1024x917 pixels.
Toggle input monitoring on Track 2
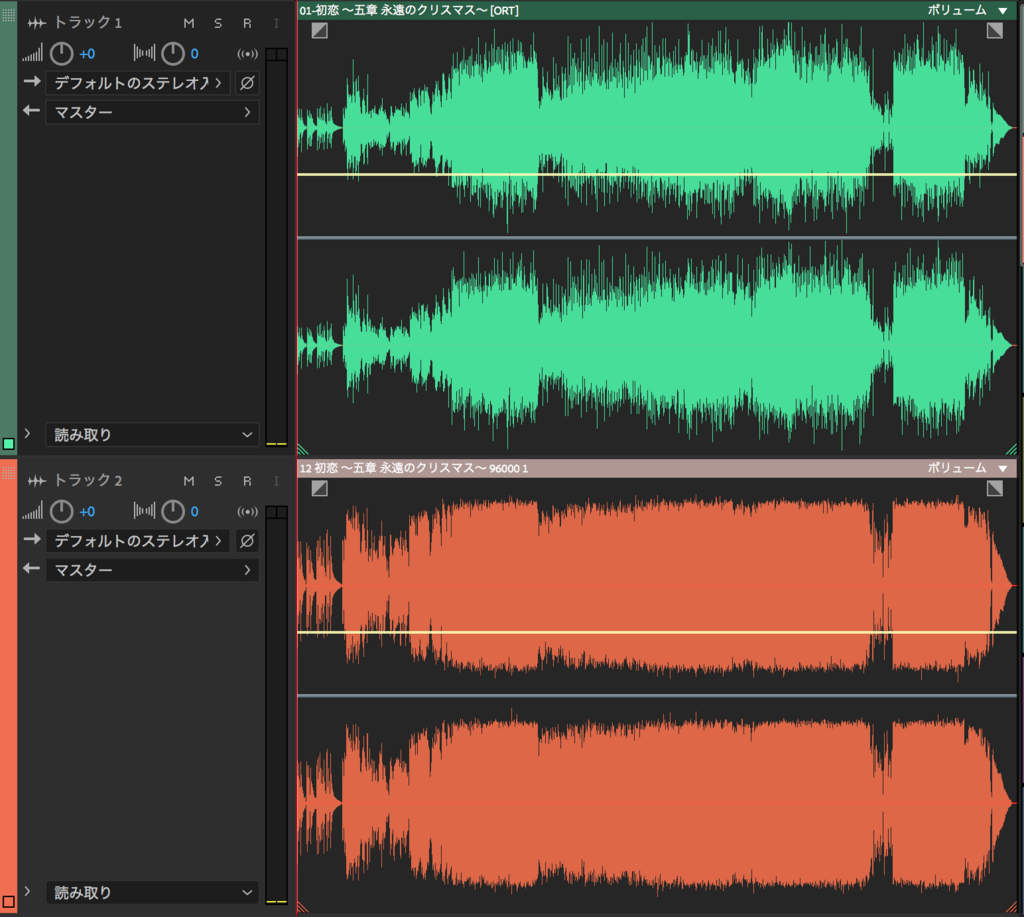tap(276, 481)
